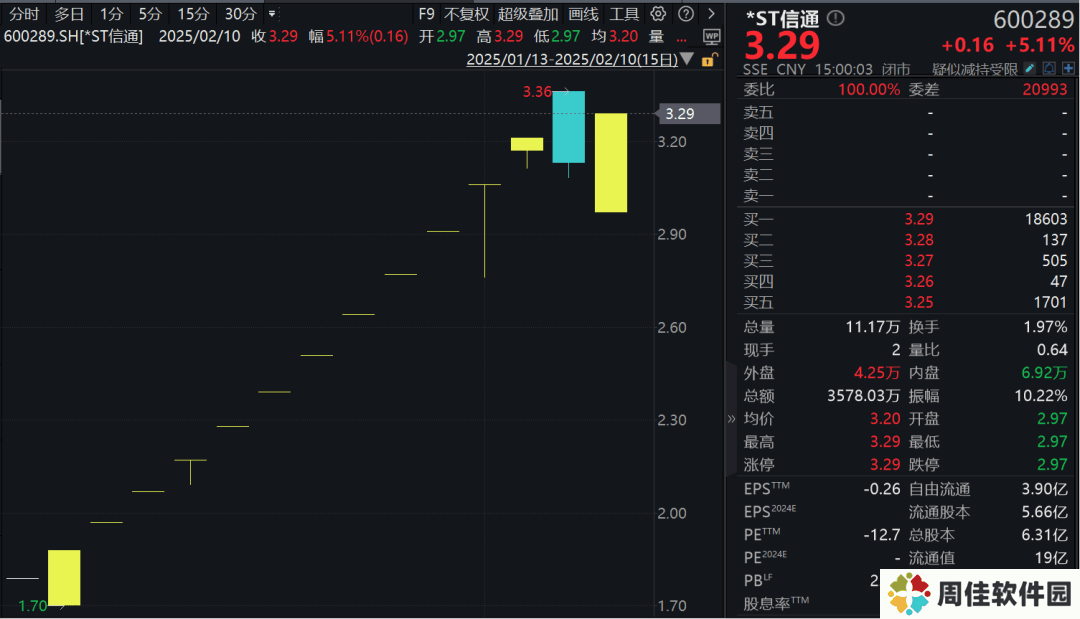Image resolution: width=1080 pixels, height=619 pixels.
Task: Click the date range 2025/01/13-2025/02/10 link
Action: point(572,59)
